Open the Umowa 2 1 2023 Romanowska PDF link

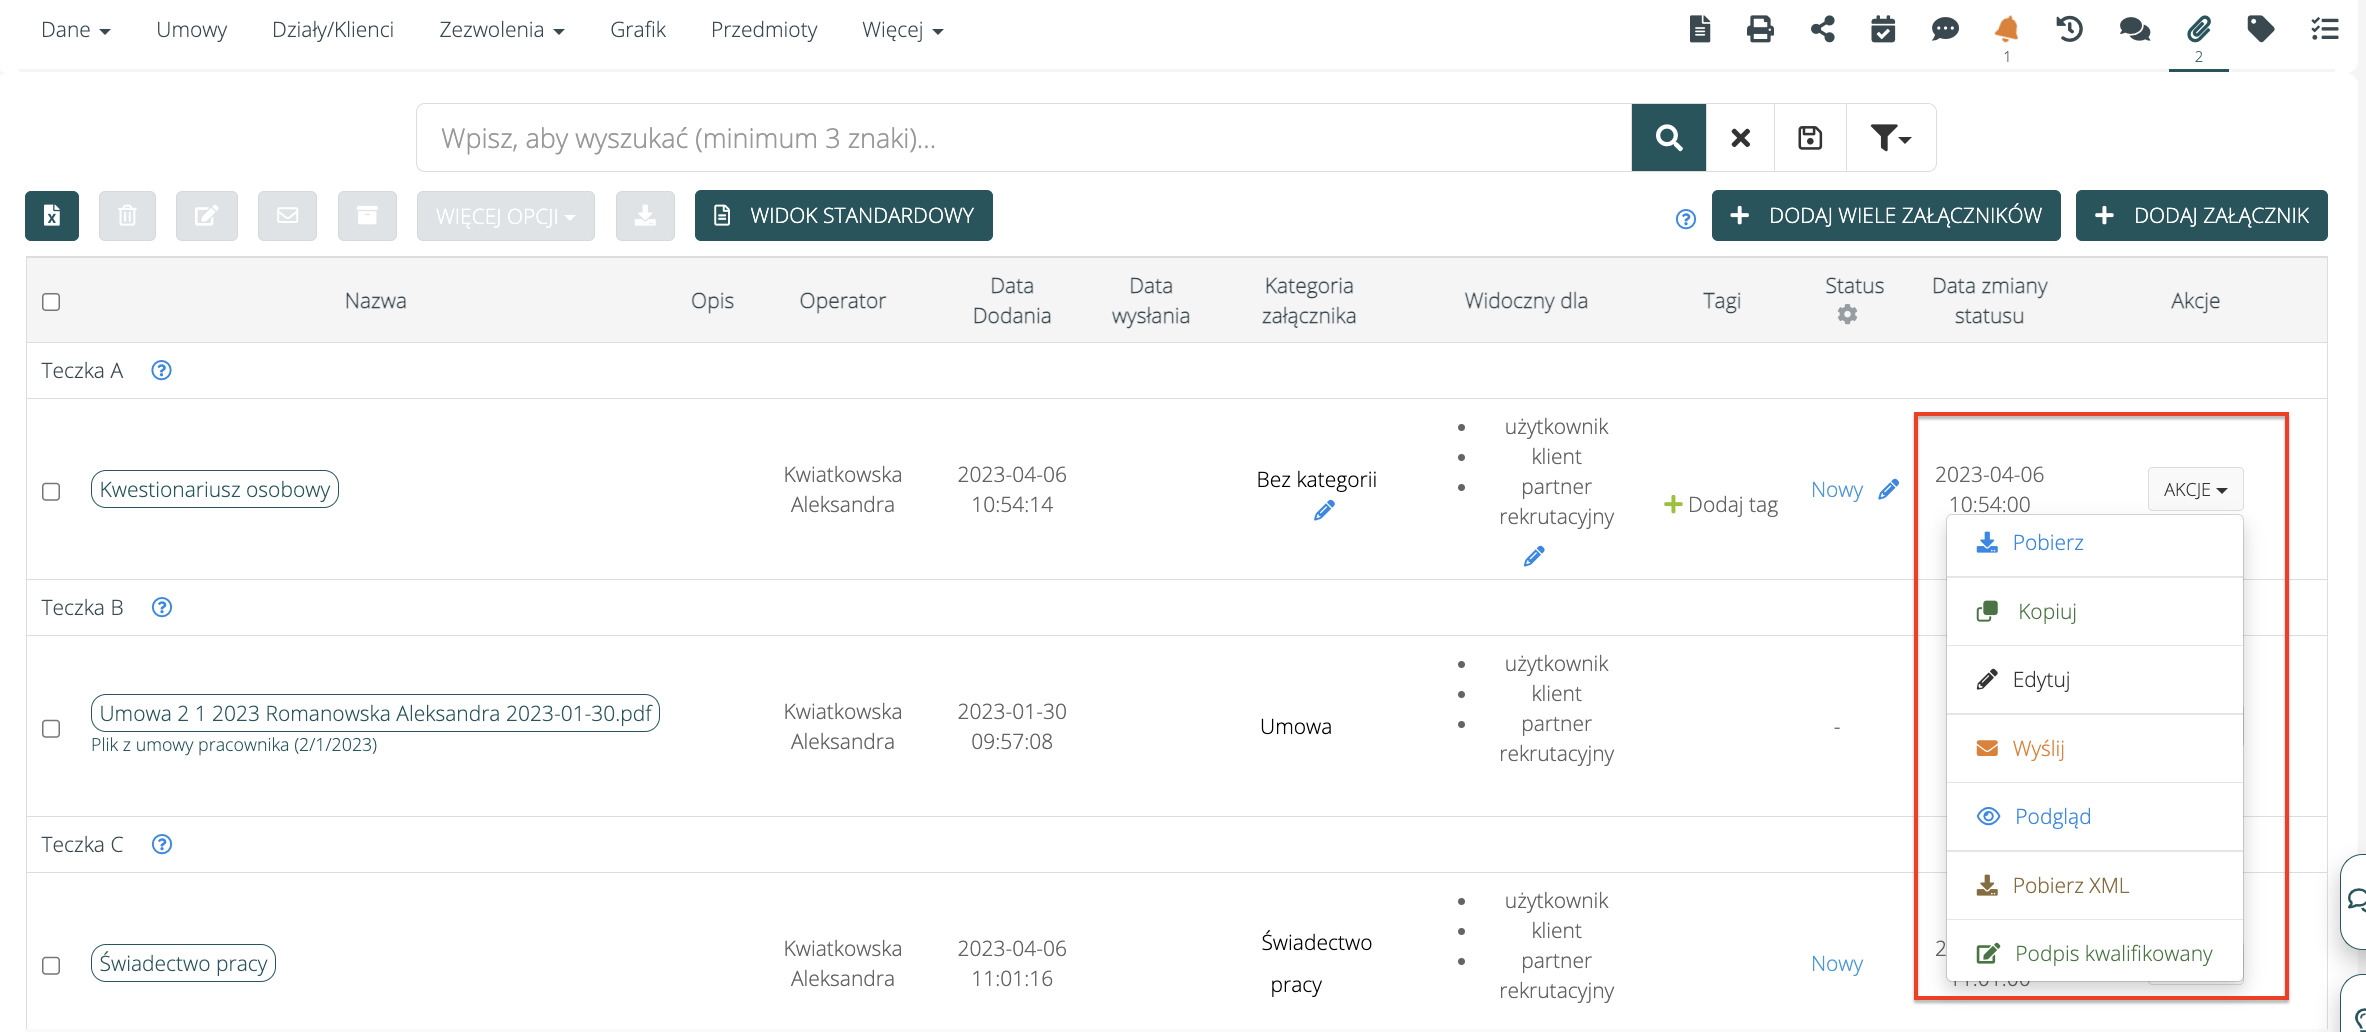[375, 713]
